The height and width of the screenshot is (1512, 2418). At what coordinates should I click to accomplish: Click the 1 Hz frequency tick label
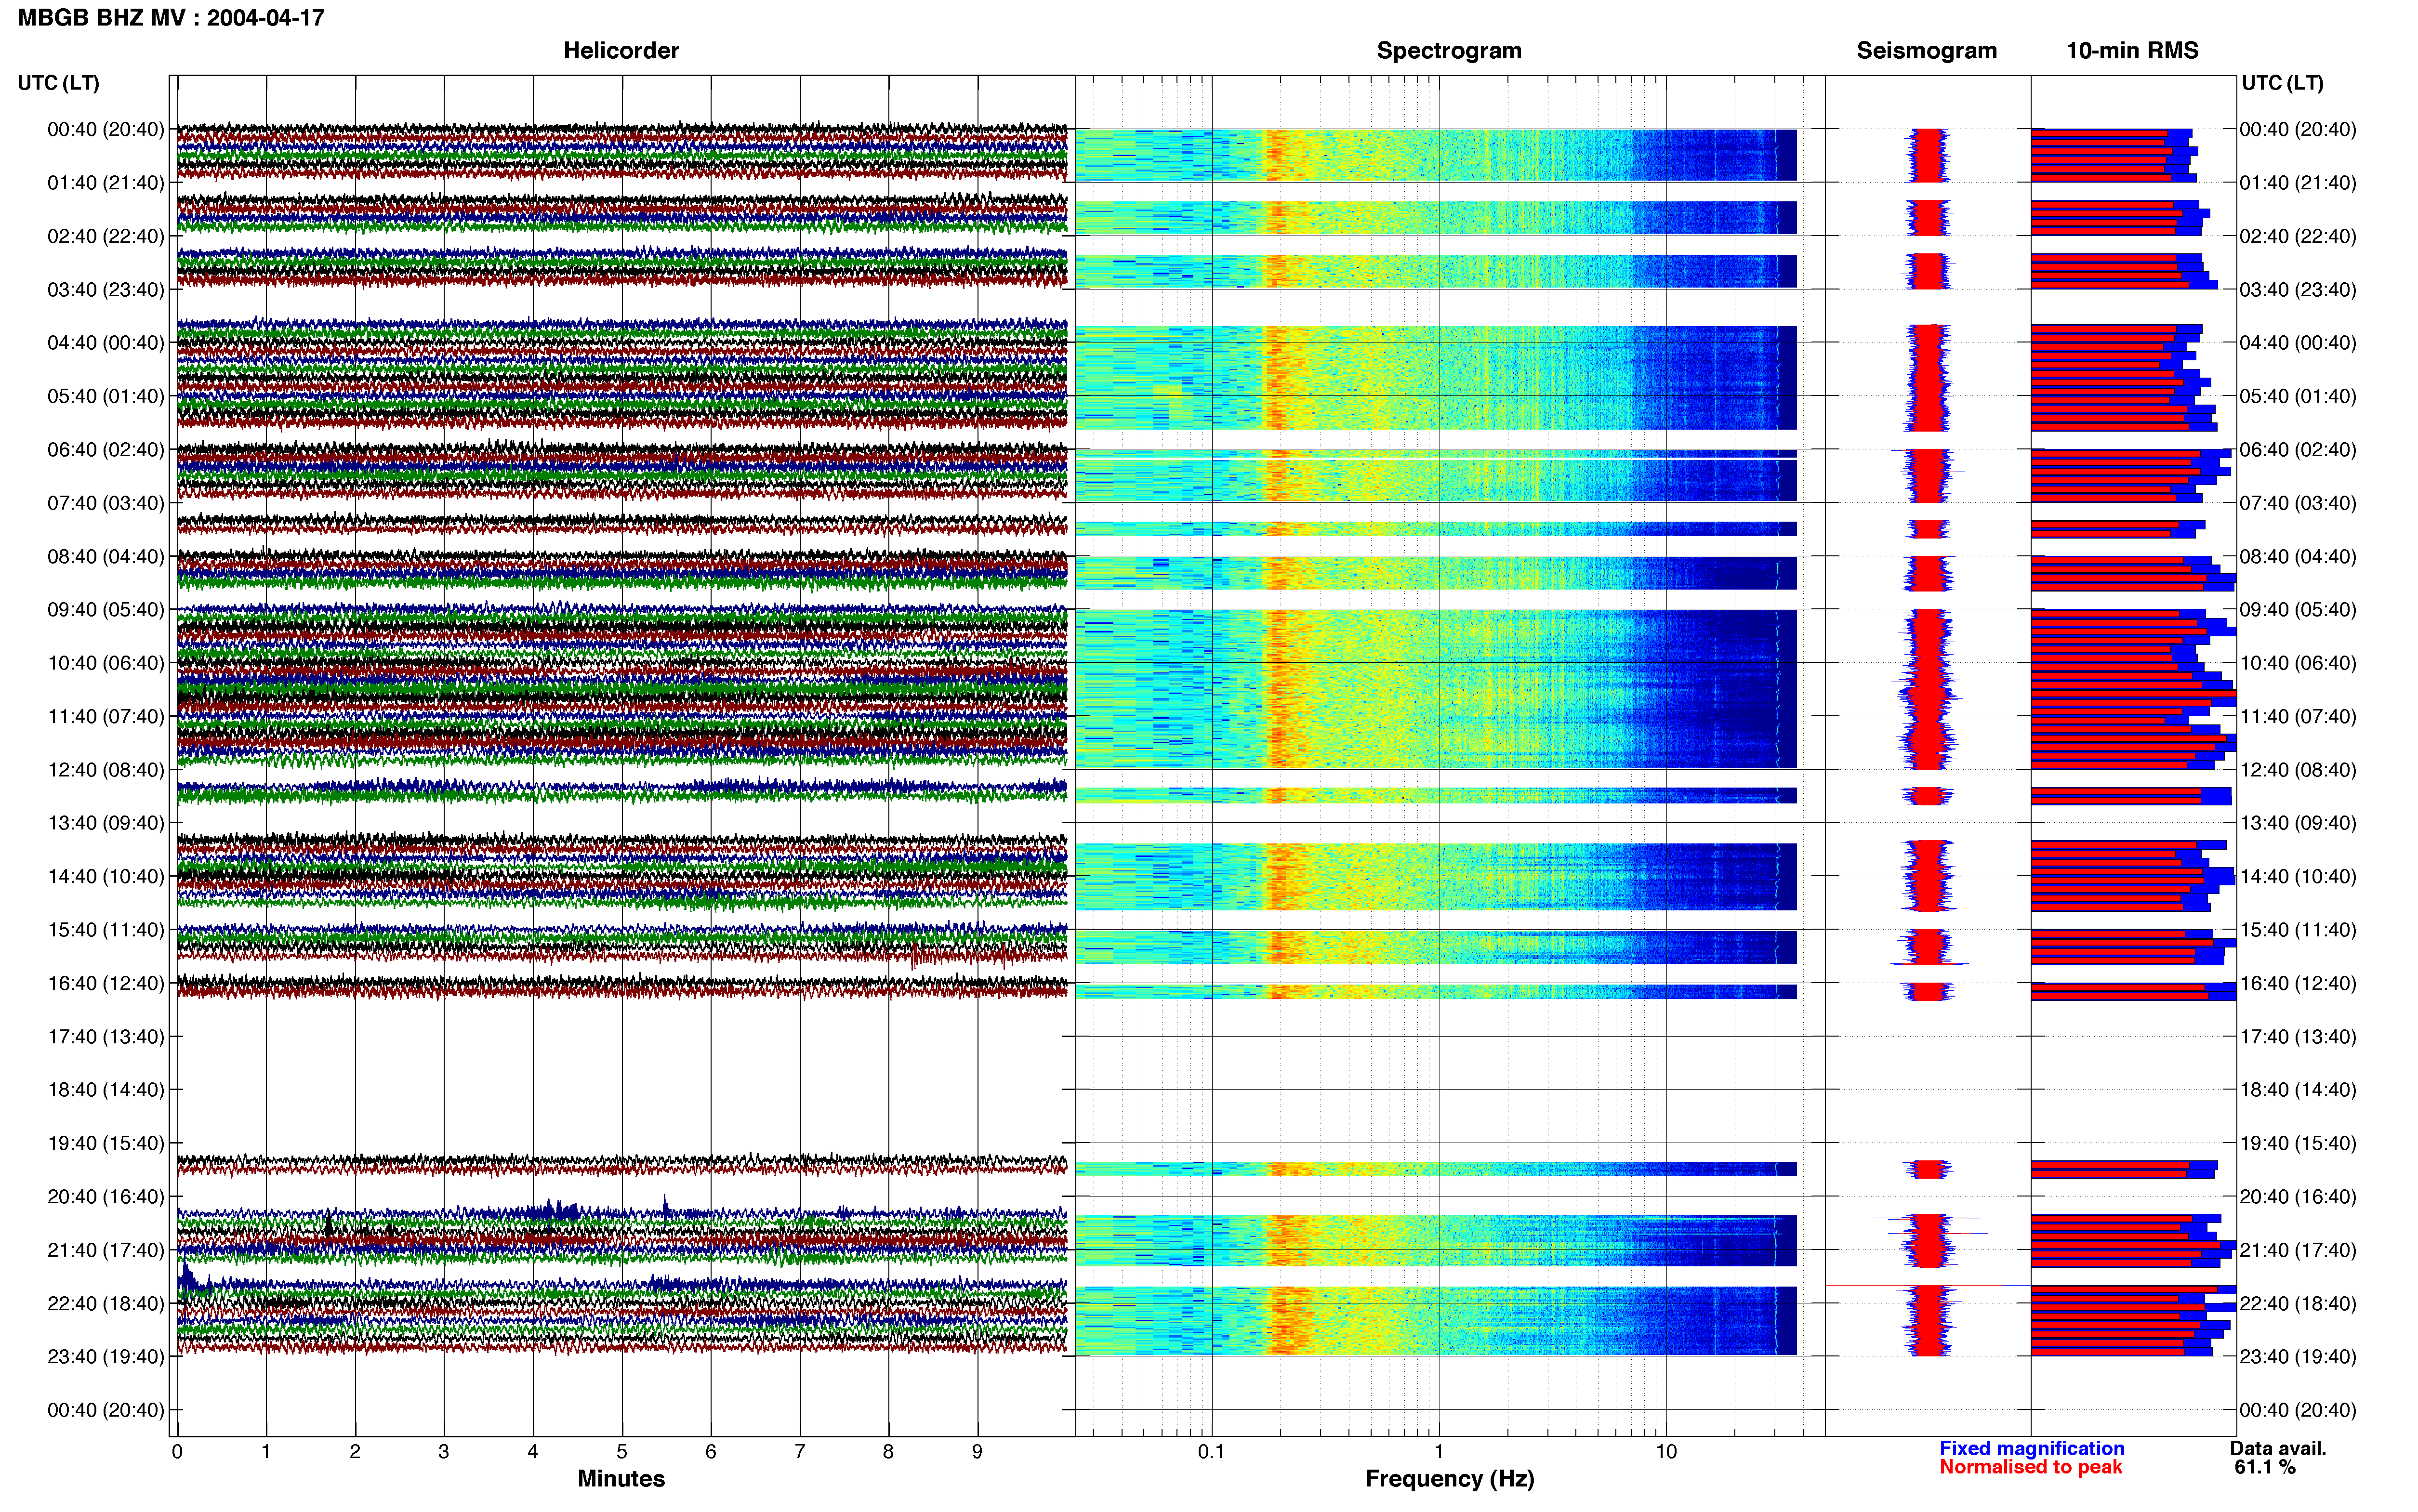1439,1451
